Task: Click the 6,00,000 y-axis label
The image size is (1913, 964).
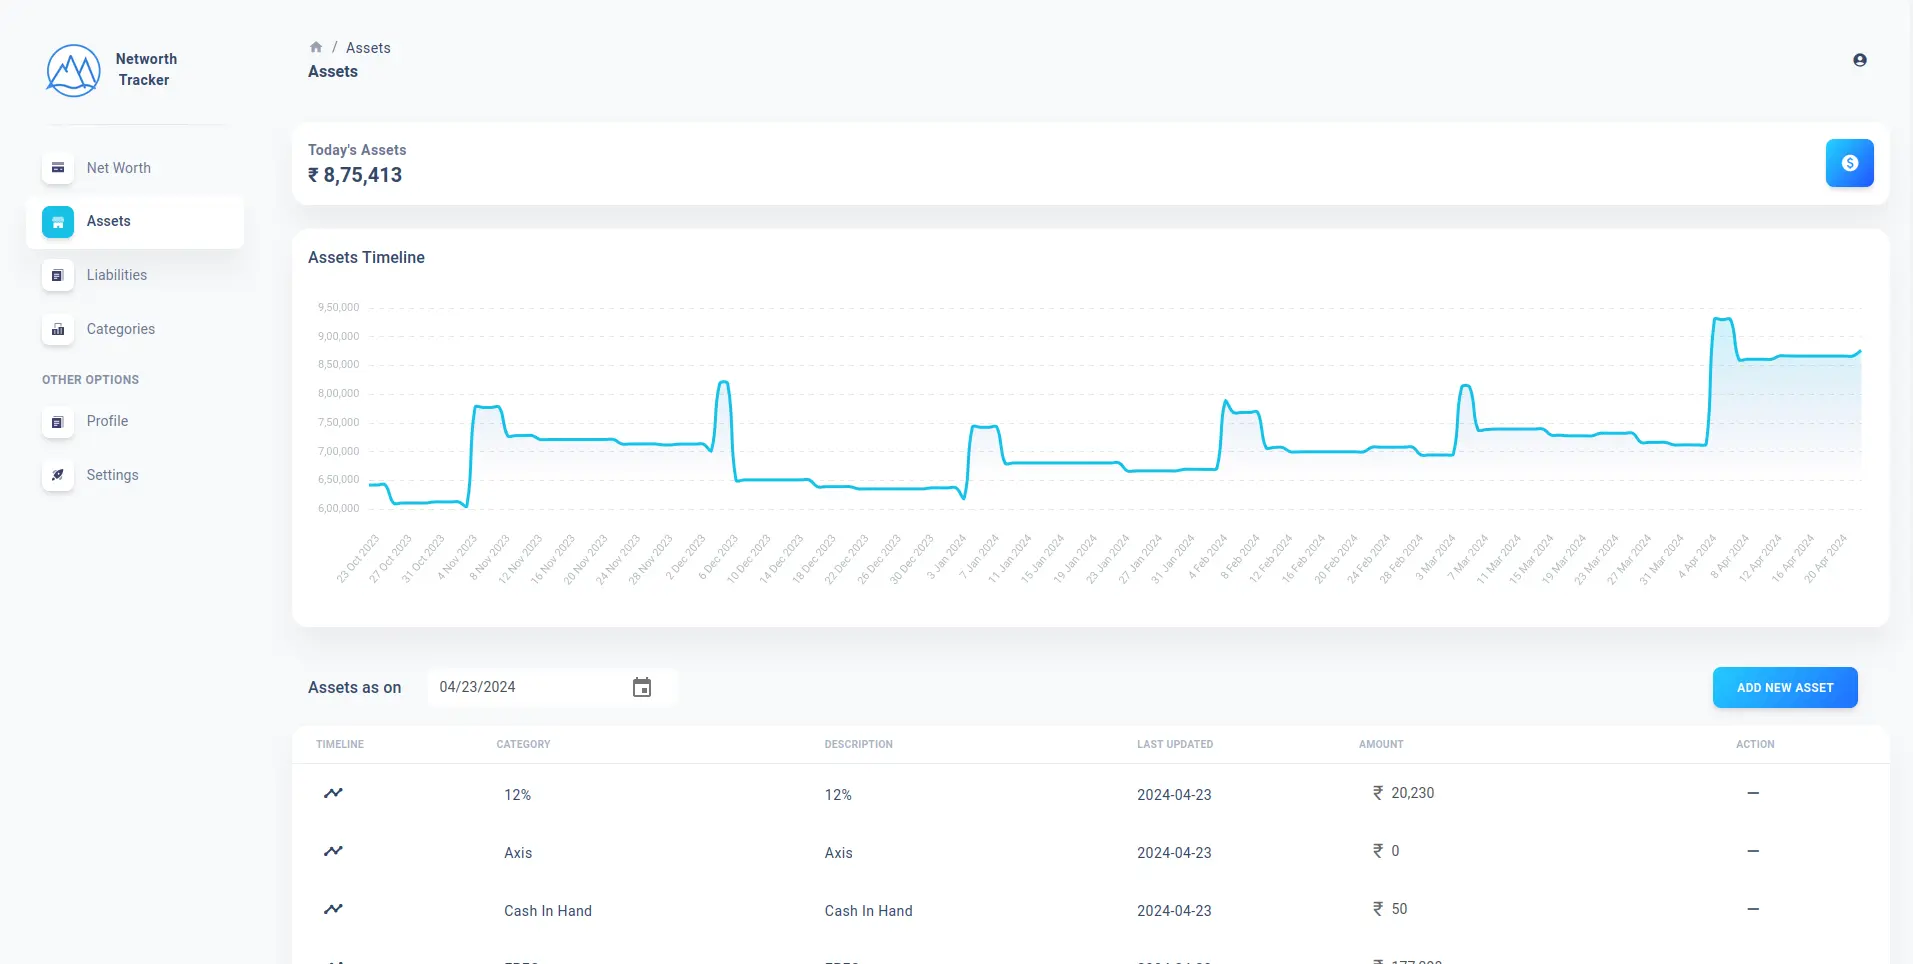Action: point(338,508)
